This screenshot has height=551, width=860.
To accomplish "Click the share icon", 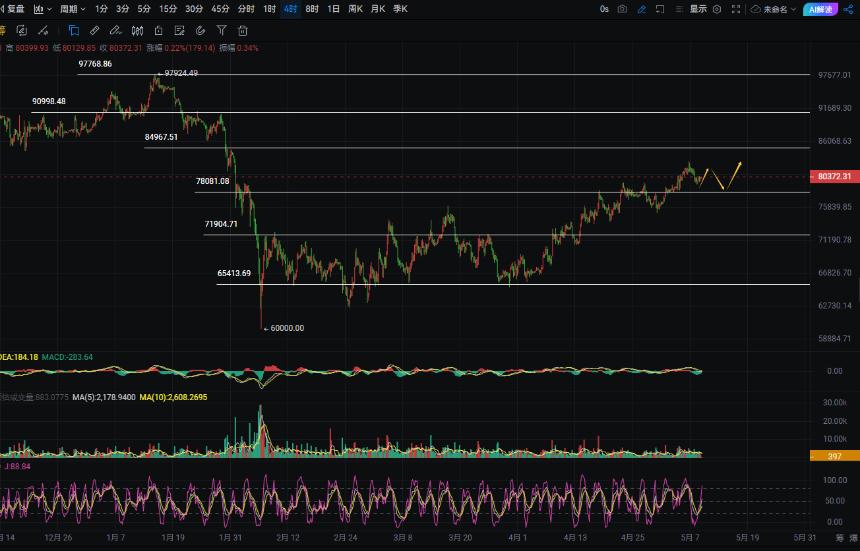I will [848, 9].
